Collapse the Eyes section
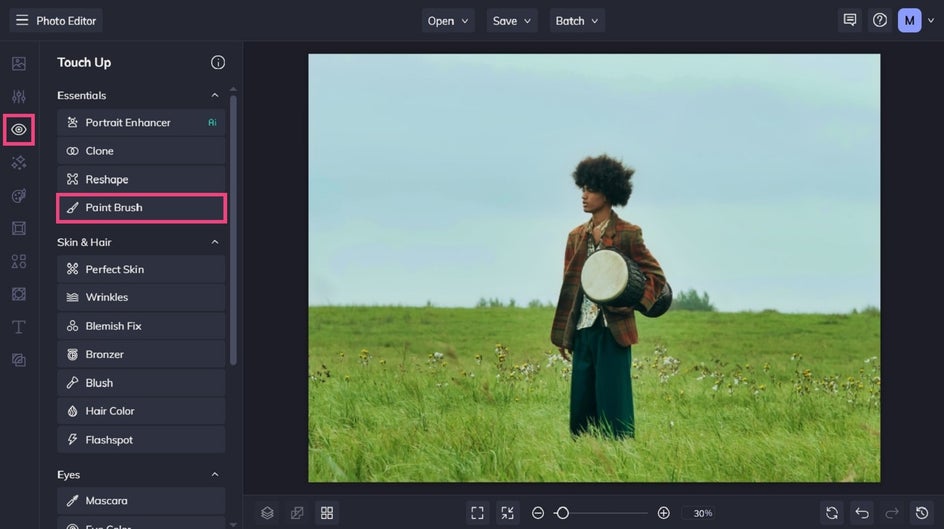This screenshot has height=529, width=944. click(x=215, y=474)
